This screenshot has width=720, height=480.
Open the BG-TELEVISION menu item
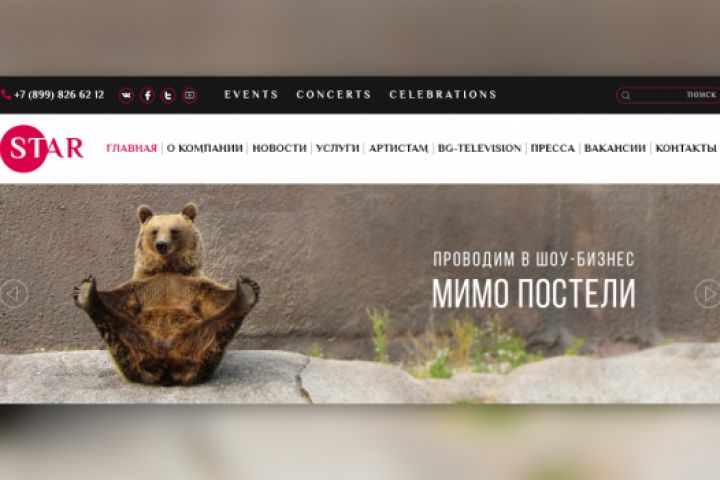479,148
